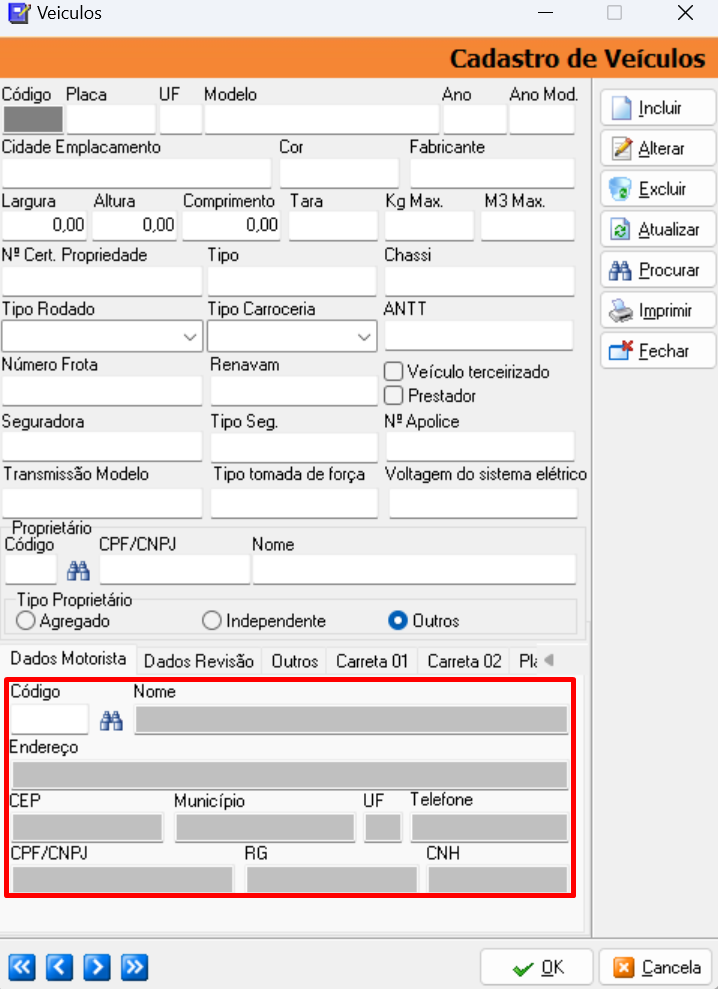
Task: Click the Procurar binoculars icon in sidebar
Action: pyautogui.click(x=620, y=270)
